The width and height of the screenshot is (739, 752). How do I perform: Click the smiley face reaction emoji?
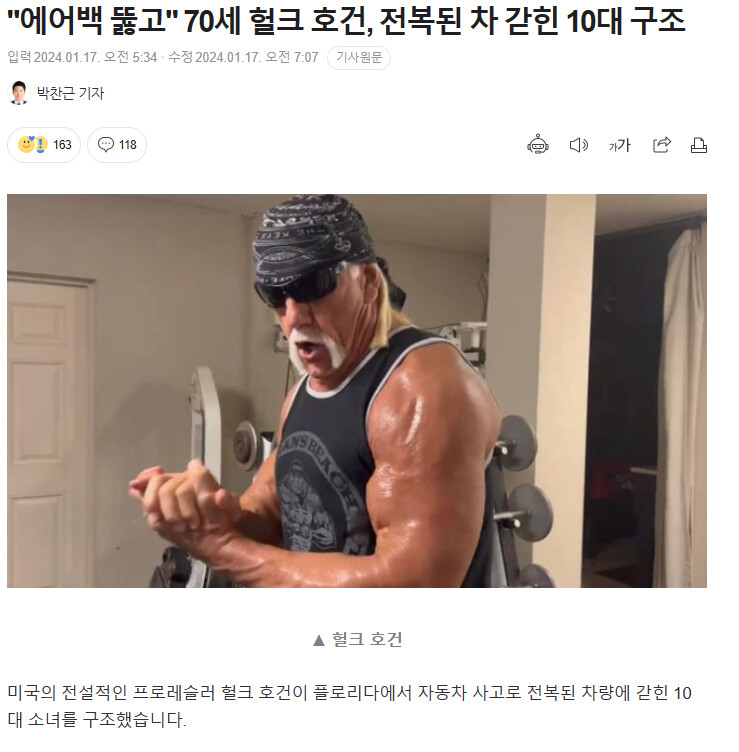coord(26,144)
